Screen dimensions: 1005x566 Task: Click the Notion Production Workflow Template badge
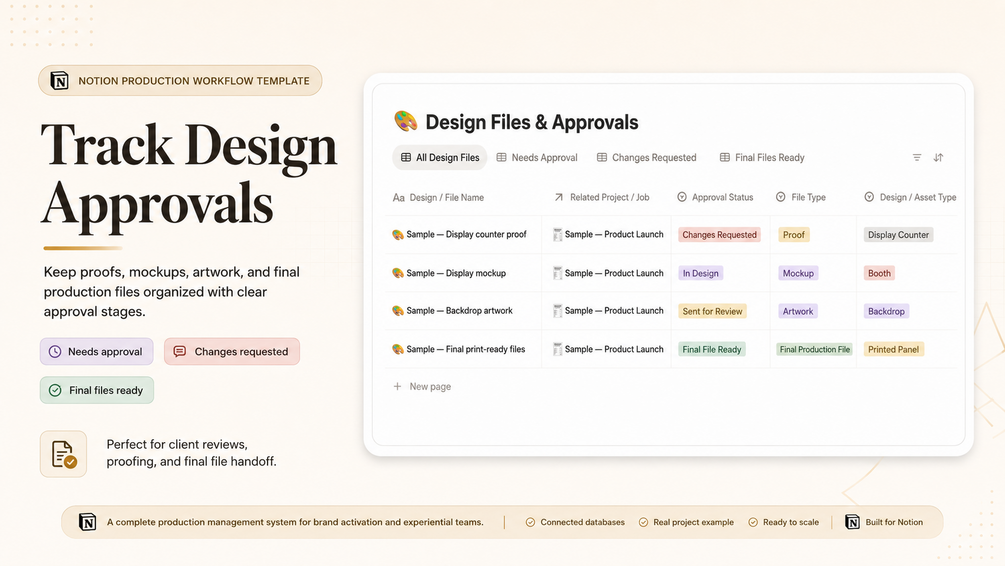click(x=180, y=81)
